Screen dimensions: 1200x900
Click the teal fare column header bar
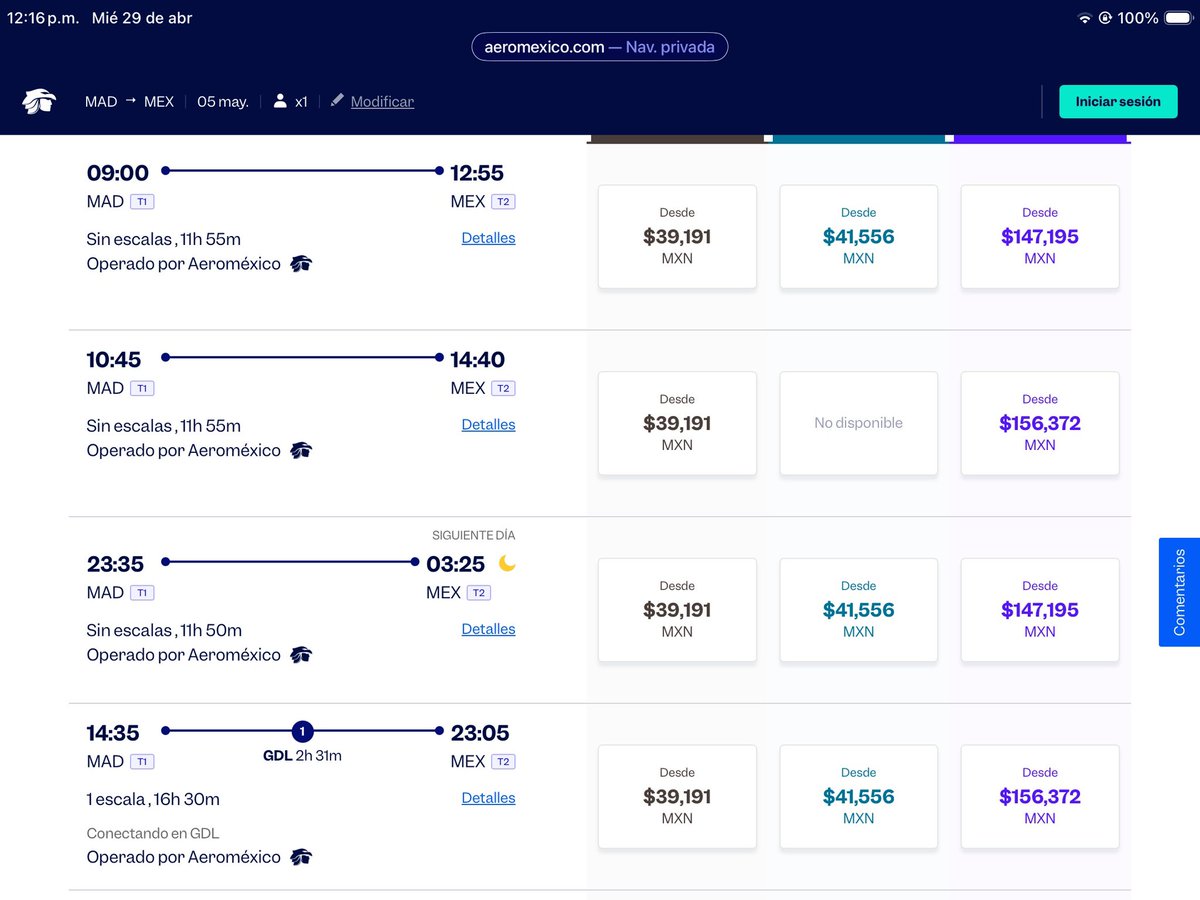click(x=858, y=139)
